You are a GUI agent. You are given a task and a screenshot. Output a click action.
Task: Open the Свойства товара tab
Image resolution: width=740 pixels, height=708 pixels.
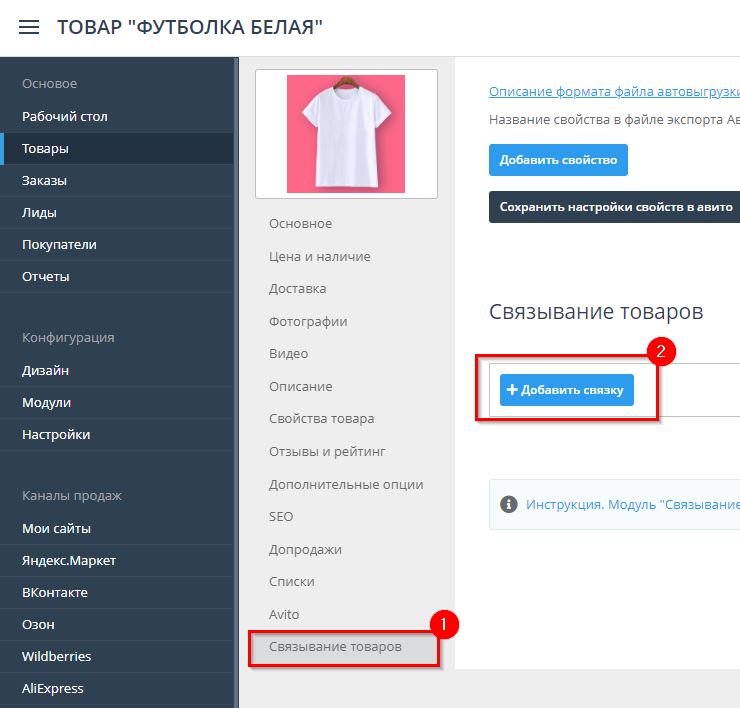point(321,418)
